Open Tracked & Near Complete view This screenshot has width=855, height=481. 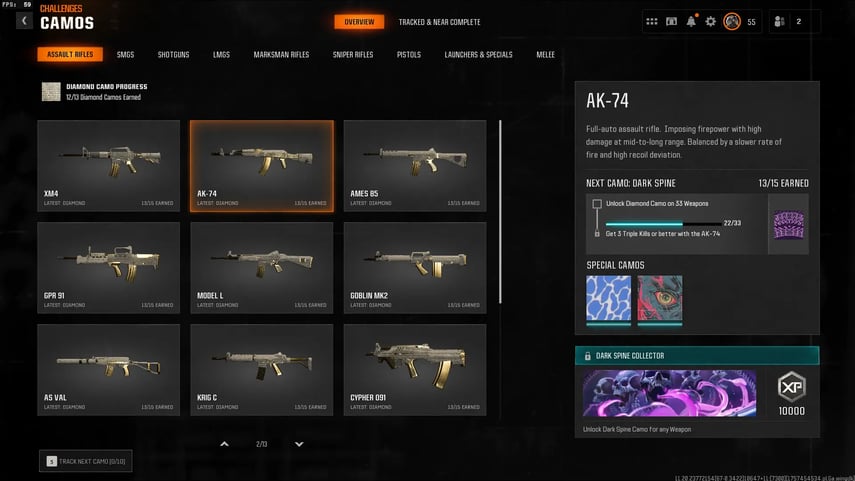(439, 22)
